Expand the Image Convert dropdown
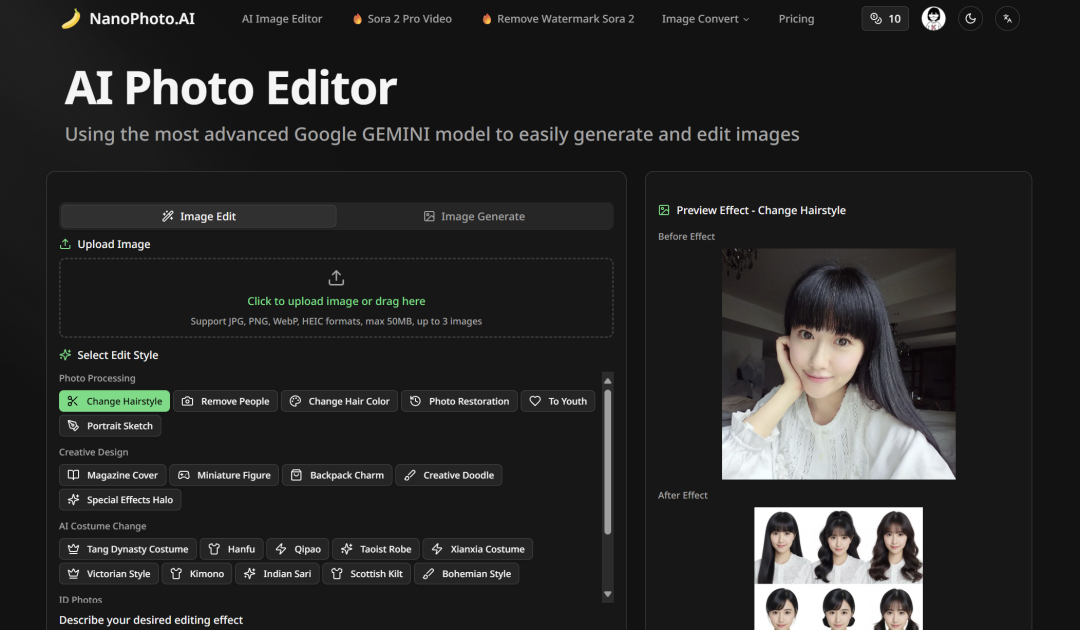Image resolution: width=1080 pixels, height=630 pixels. 705,19
